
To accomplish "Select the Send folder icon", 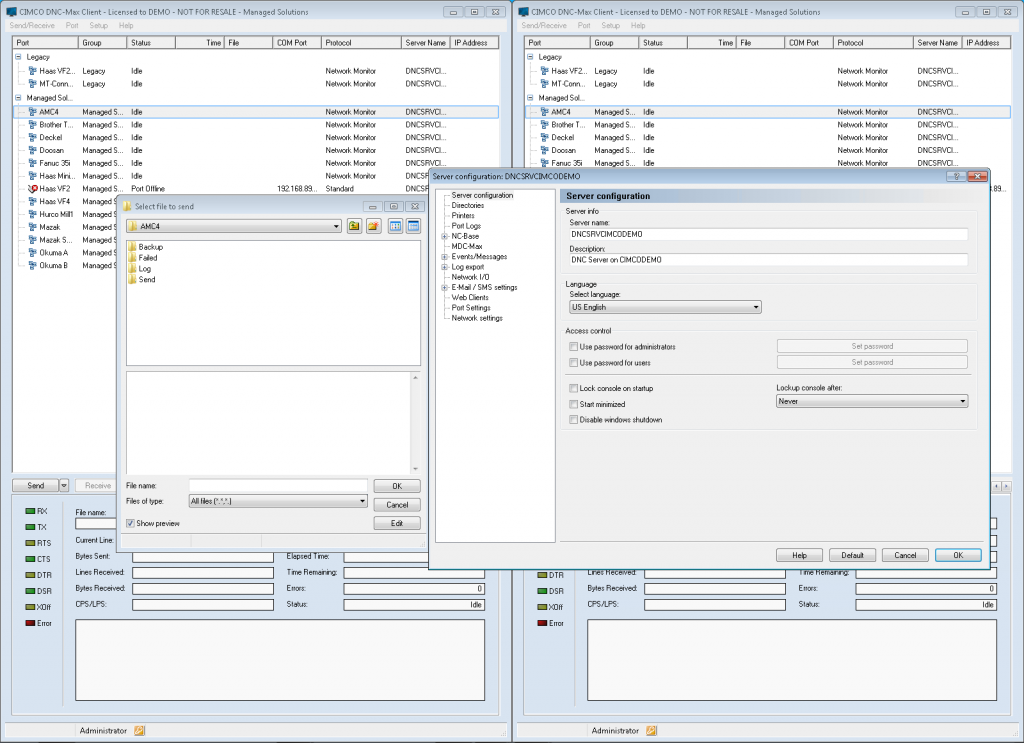I will click(132, 279).
